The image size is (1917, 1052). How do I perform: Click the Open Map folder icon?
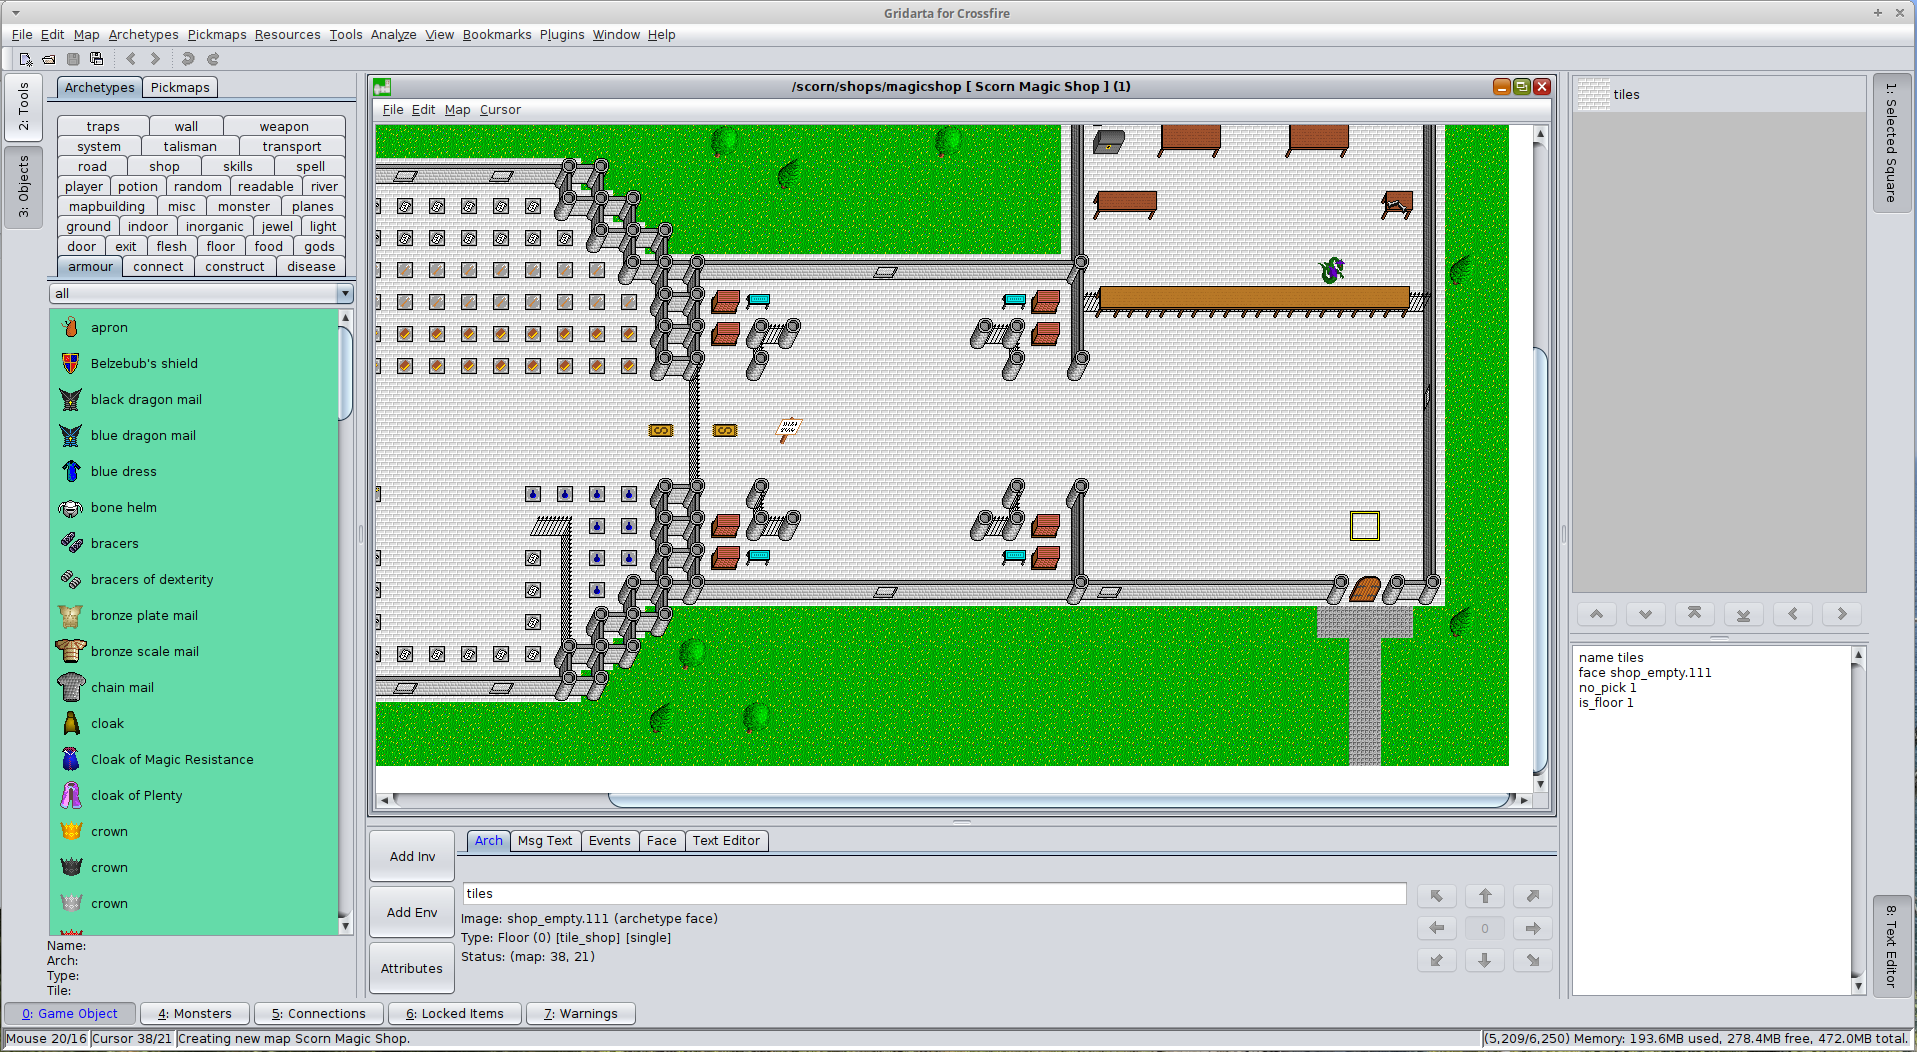(x=48, y=59)
